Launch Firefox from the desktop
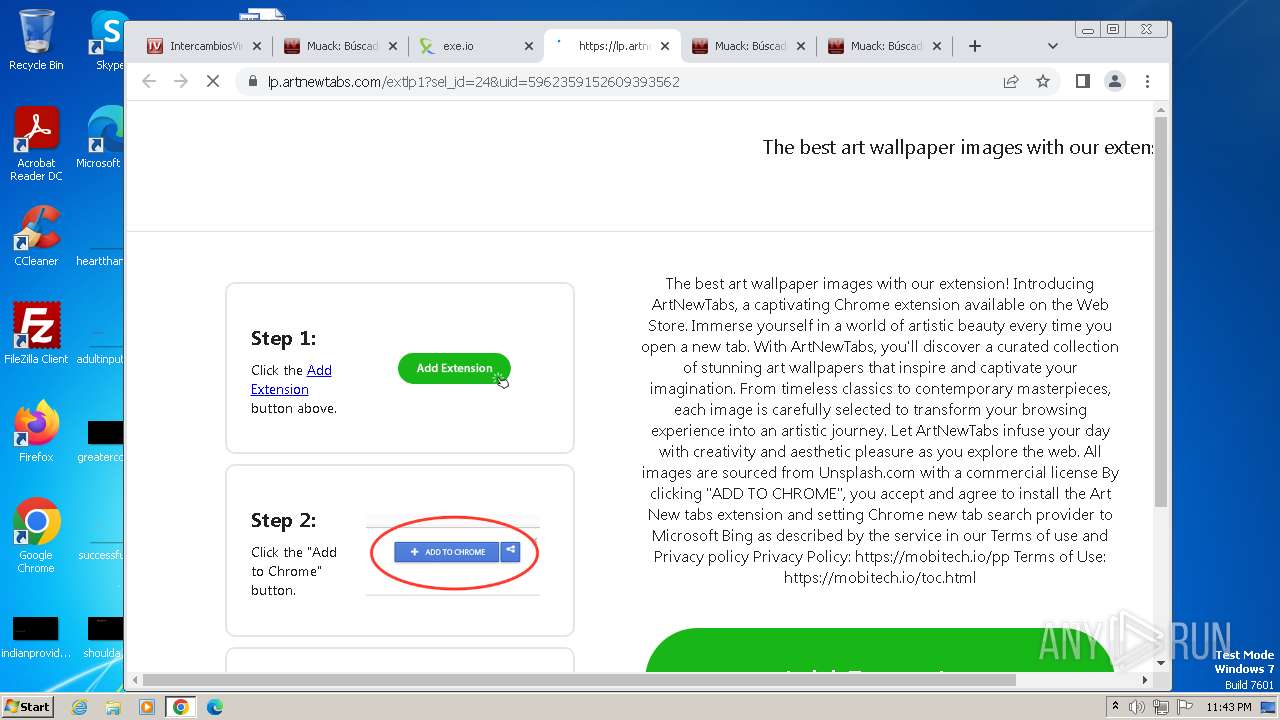Screen dimensions: 1280x720 pos(36,432)
